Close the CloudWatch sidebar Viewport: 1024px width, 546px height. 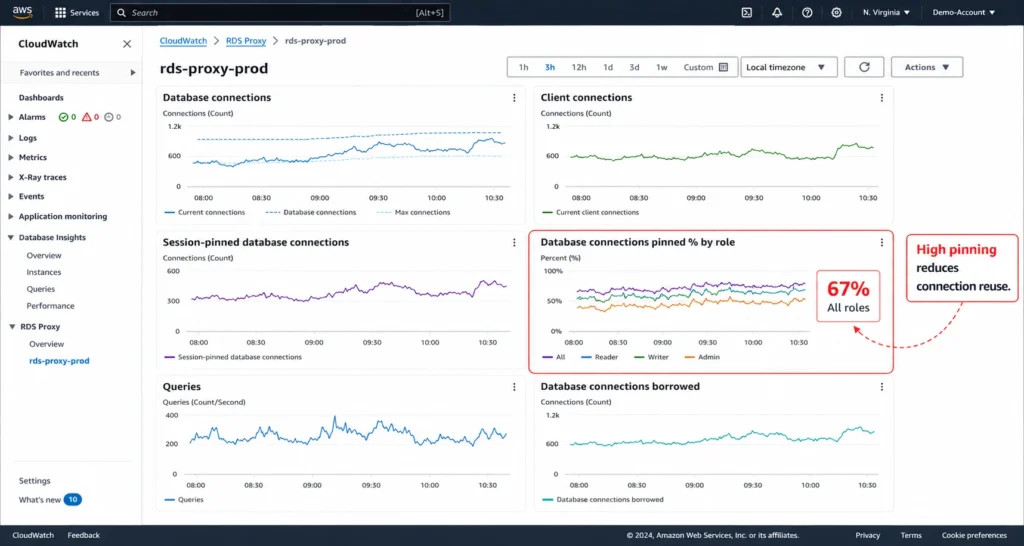pyautogui.click(x=127, y=44)
